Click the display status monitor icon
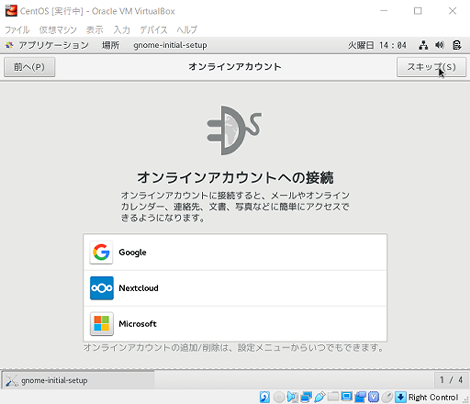This screenshot has height=404, width=470. [347, 397]
